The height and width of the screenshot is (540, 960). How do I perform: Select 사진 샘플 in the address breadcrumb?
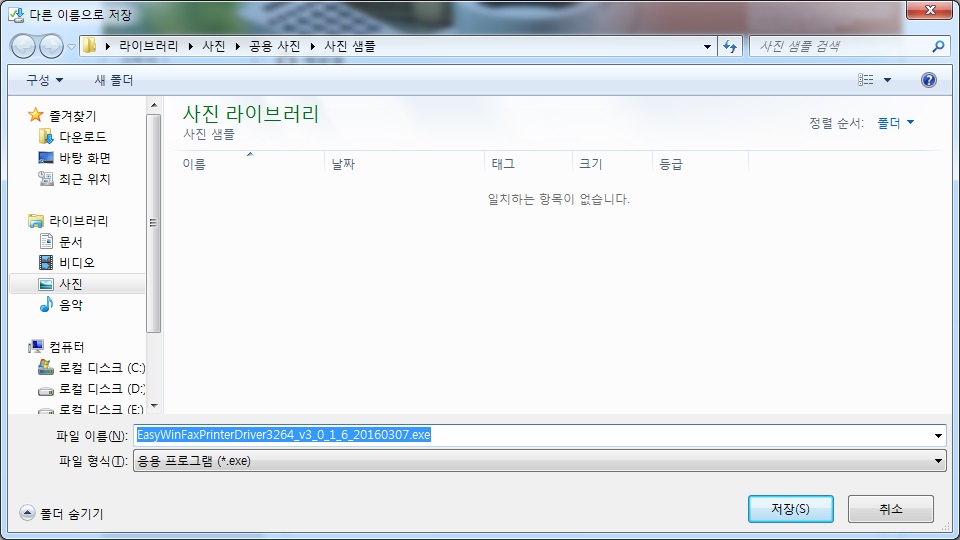click(350, 46)
